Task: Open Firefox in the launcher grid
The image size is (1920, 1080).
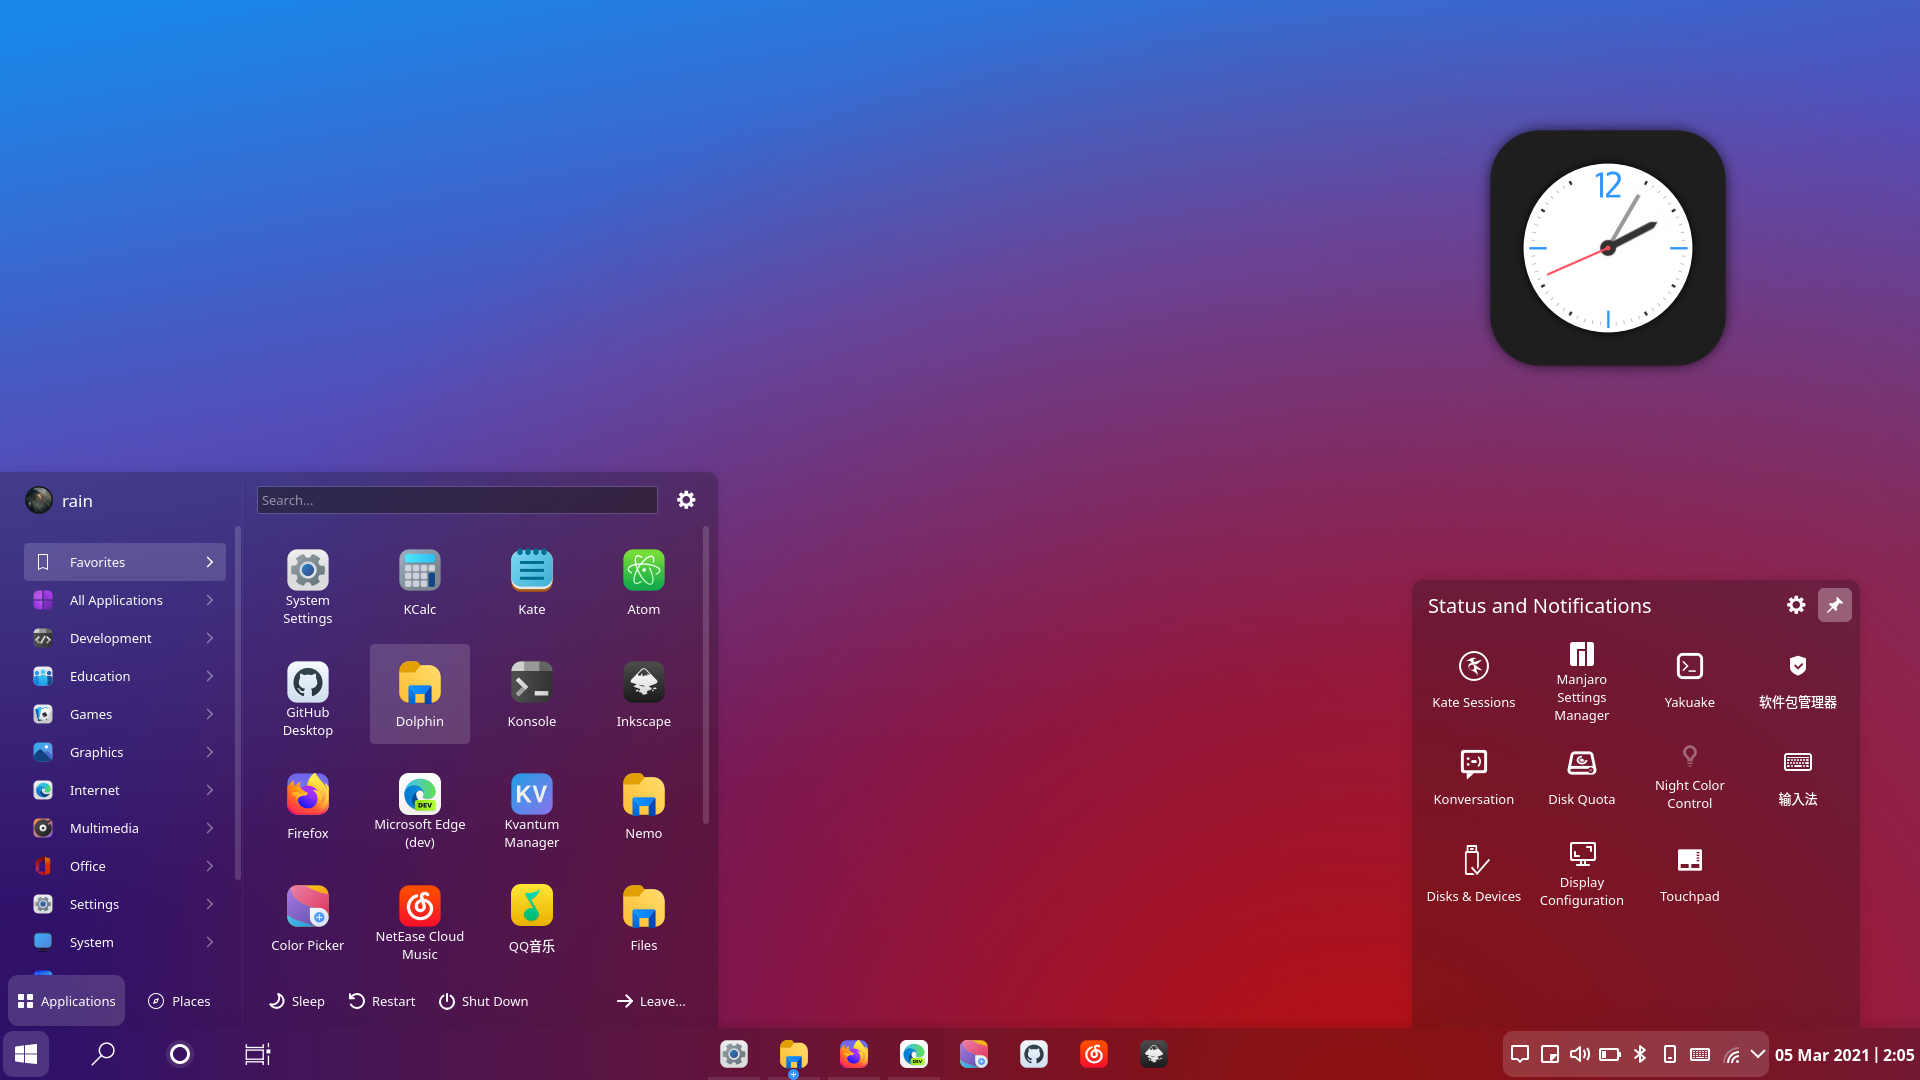Action: 307,807
